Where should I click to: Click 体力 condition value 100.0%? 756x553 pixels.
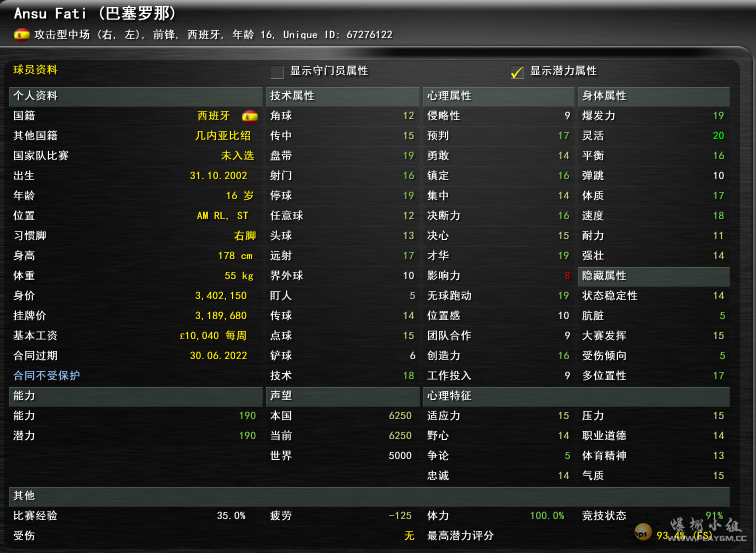point(547,516)
